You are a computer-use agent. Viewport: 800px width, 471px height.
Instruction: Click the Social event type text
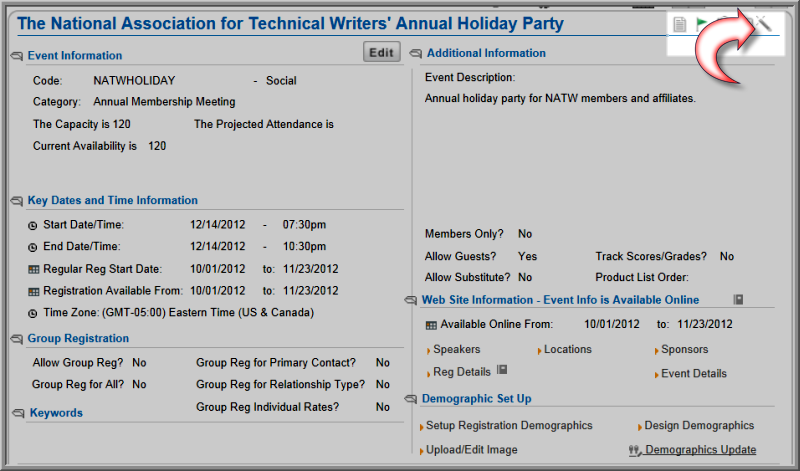(x=281, y=81)
